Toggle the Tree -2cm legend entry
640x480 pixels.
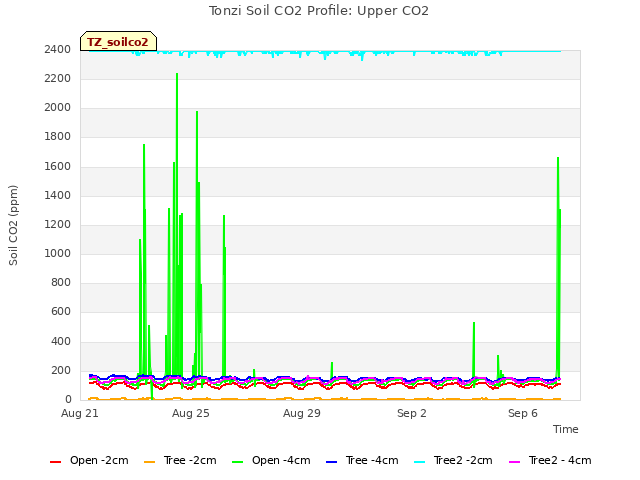point(180,461)
